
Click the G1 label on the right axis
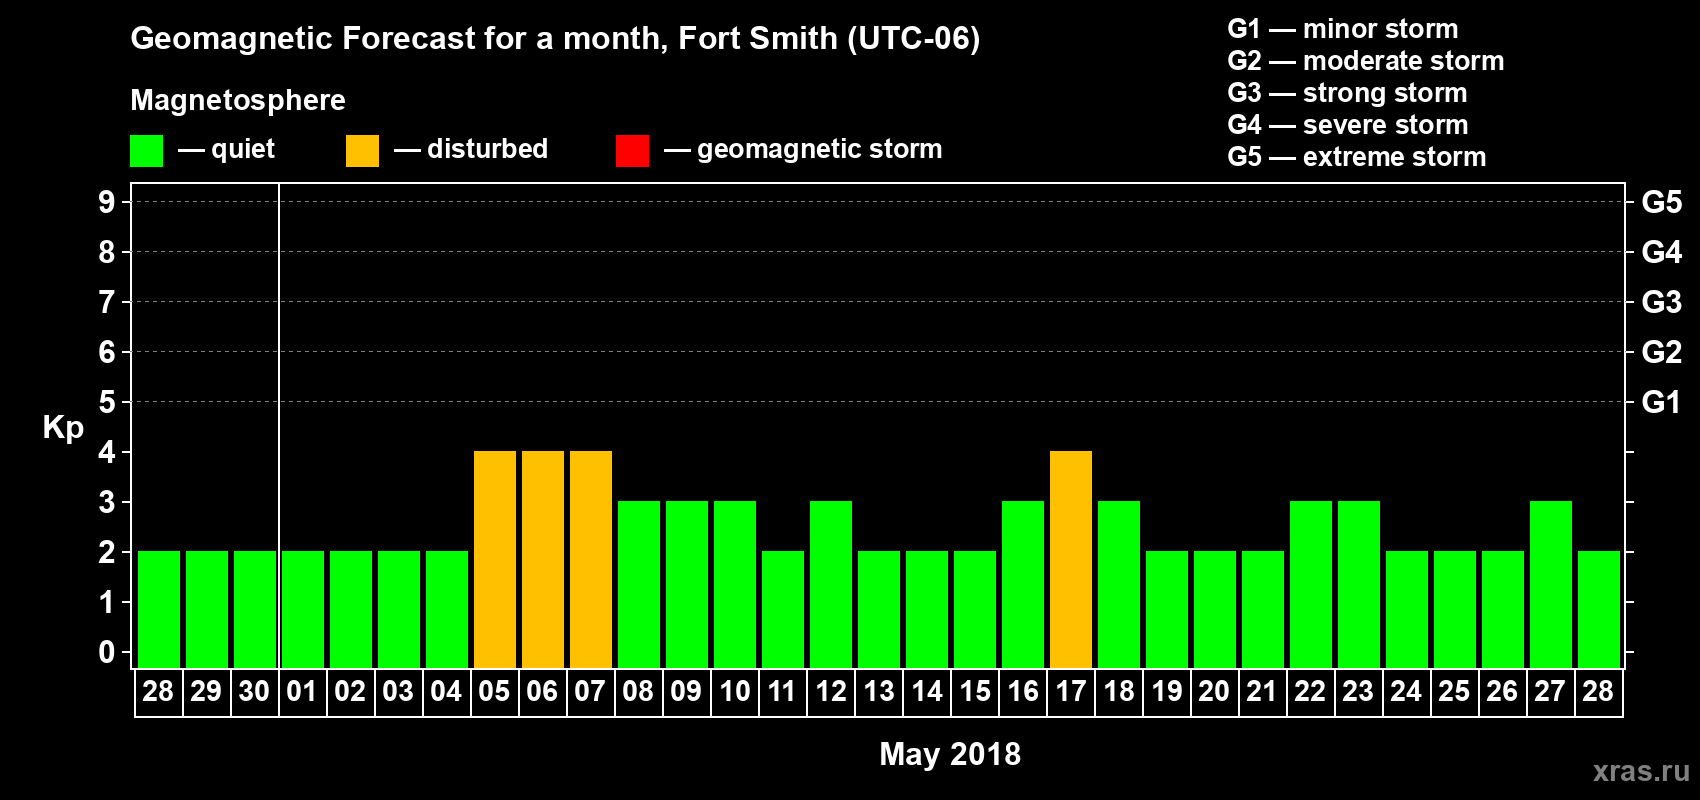[1662, 402]
